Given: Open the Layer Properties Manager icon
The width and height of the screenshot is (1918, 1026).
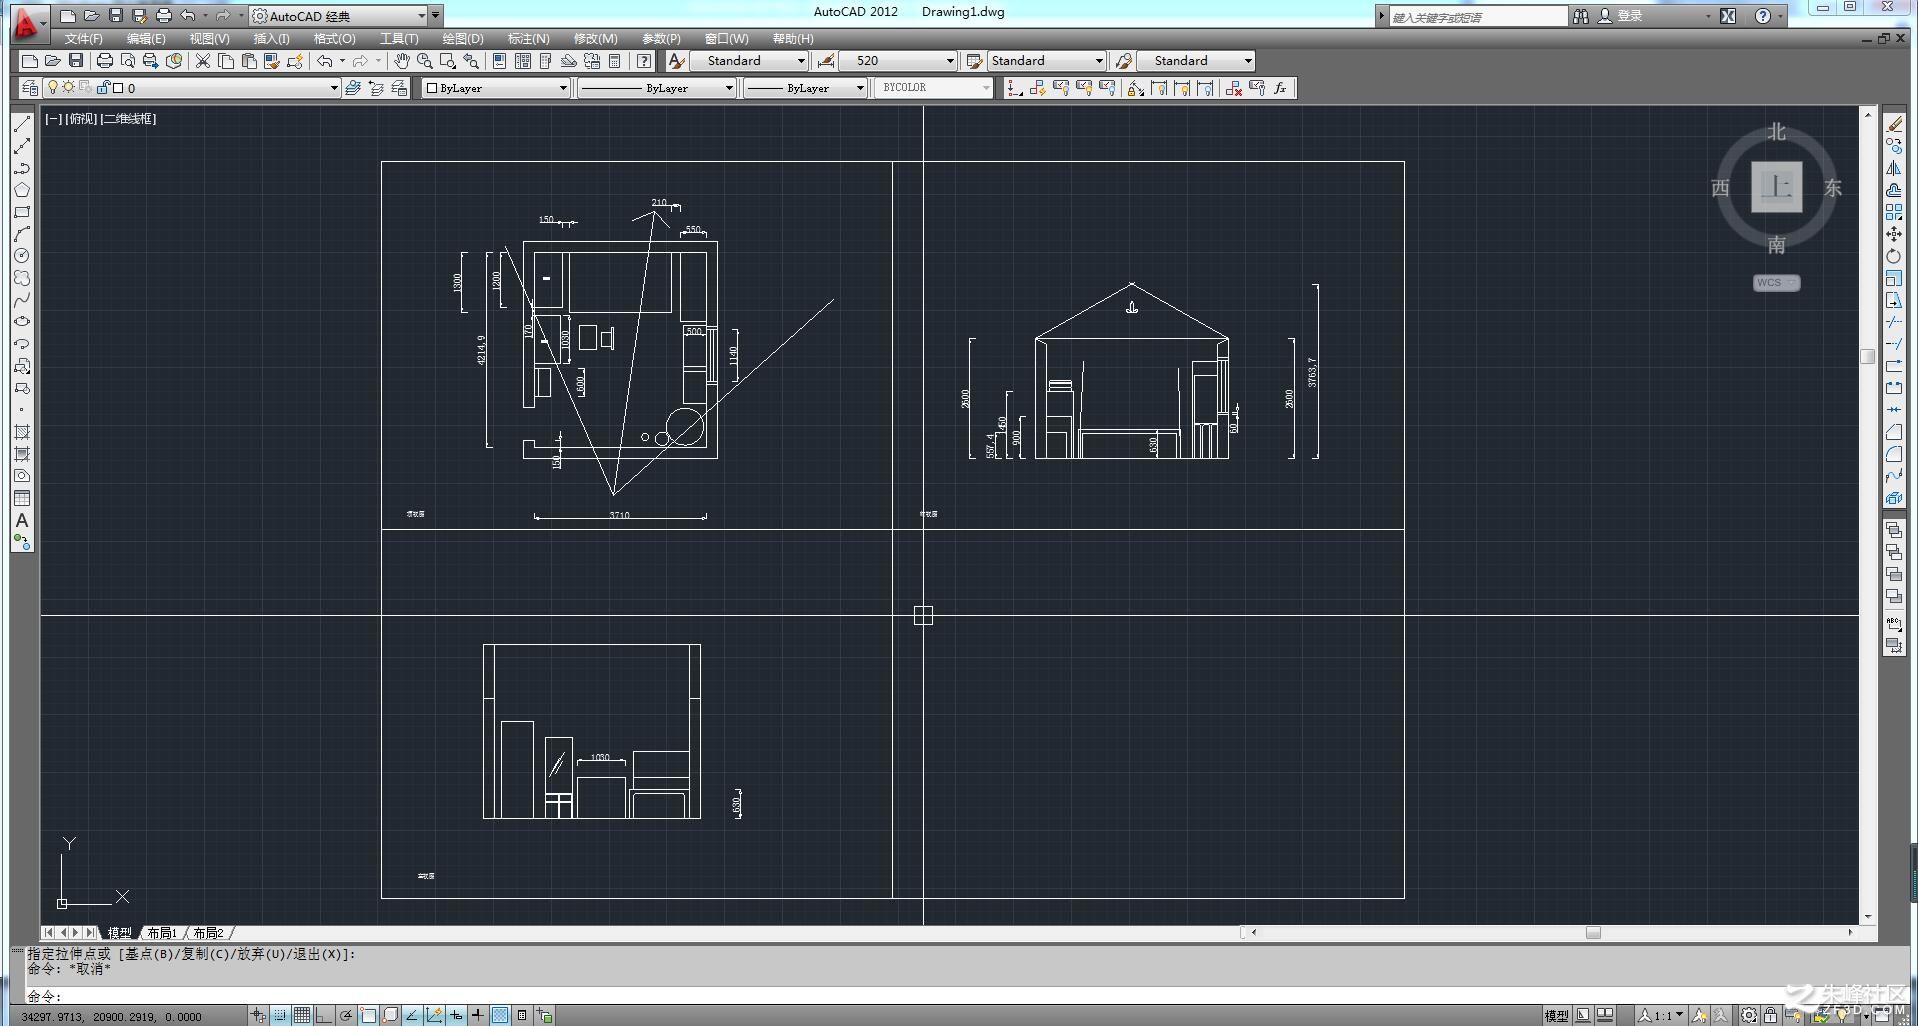Looking at the screenshot, I should pos(31,88).
